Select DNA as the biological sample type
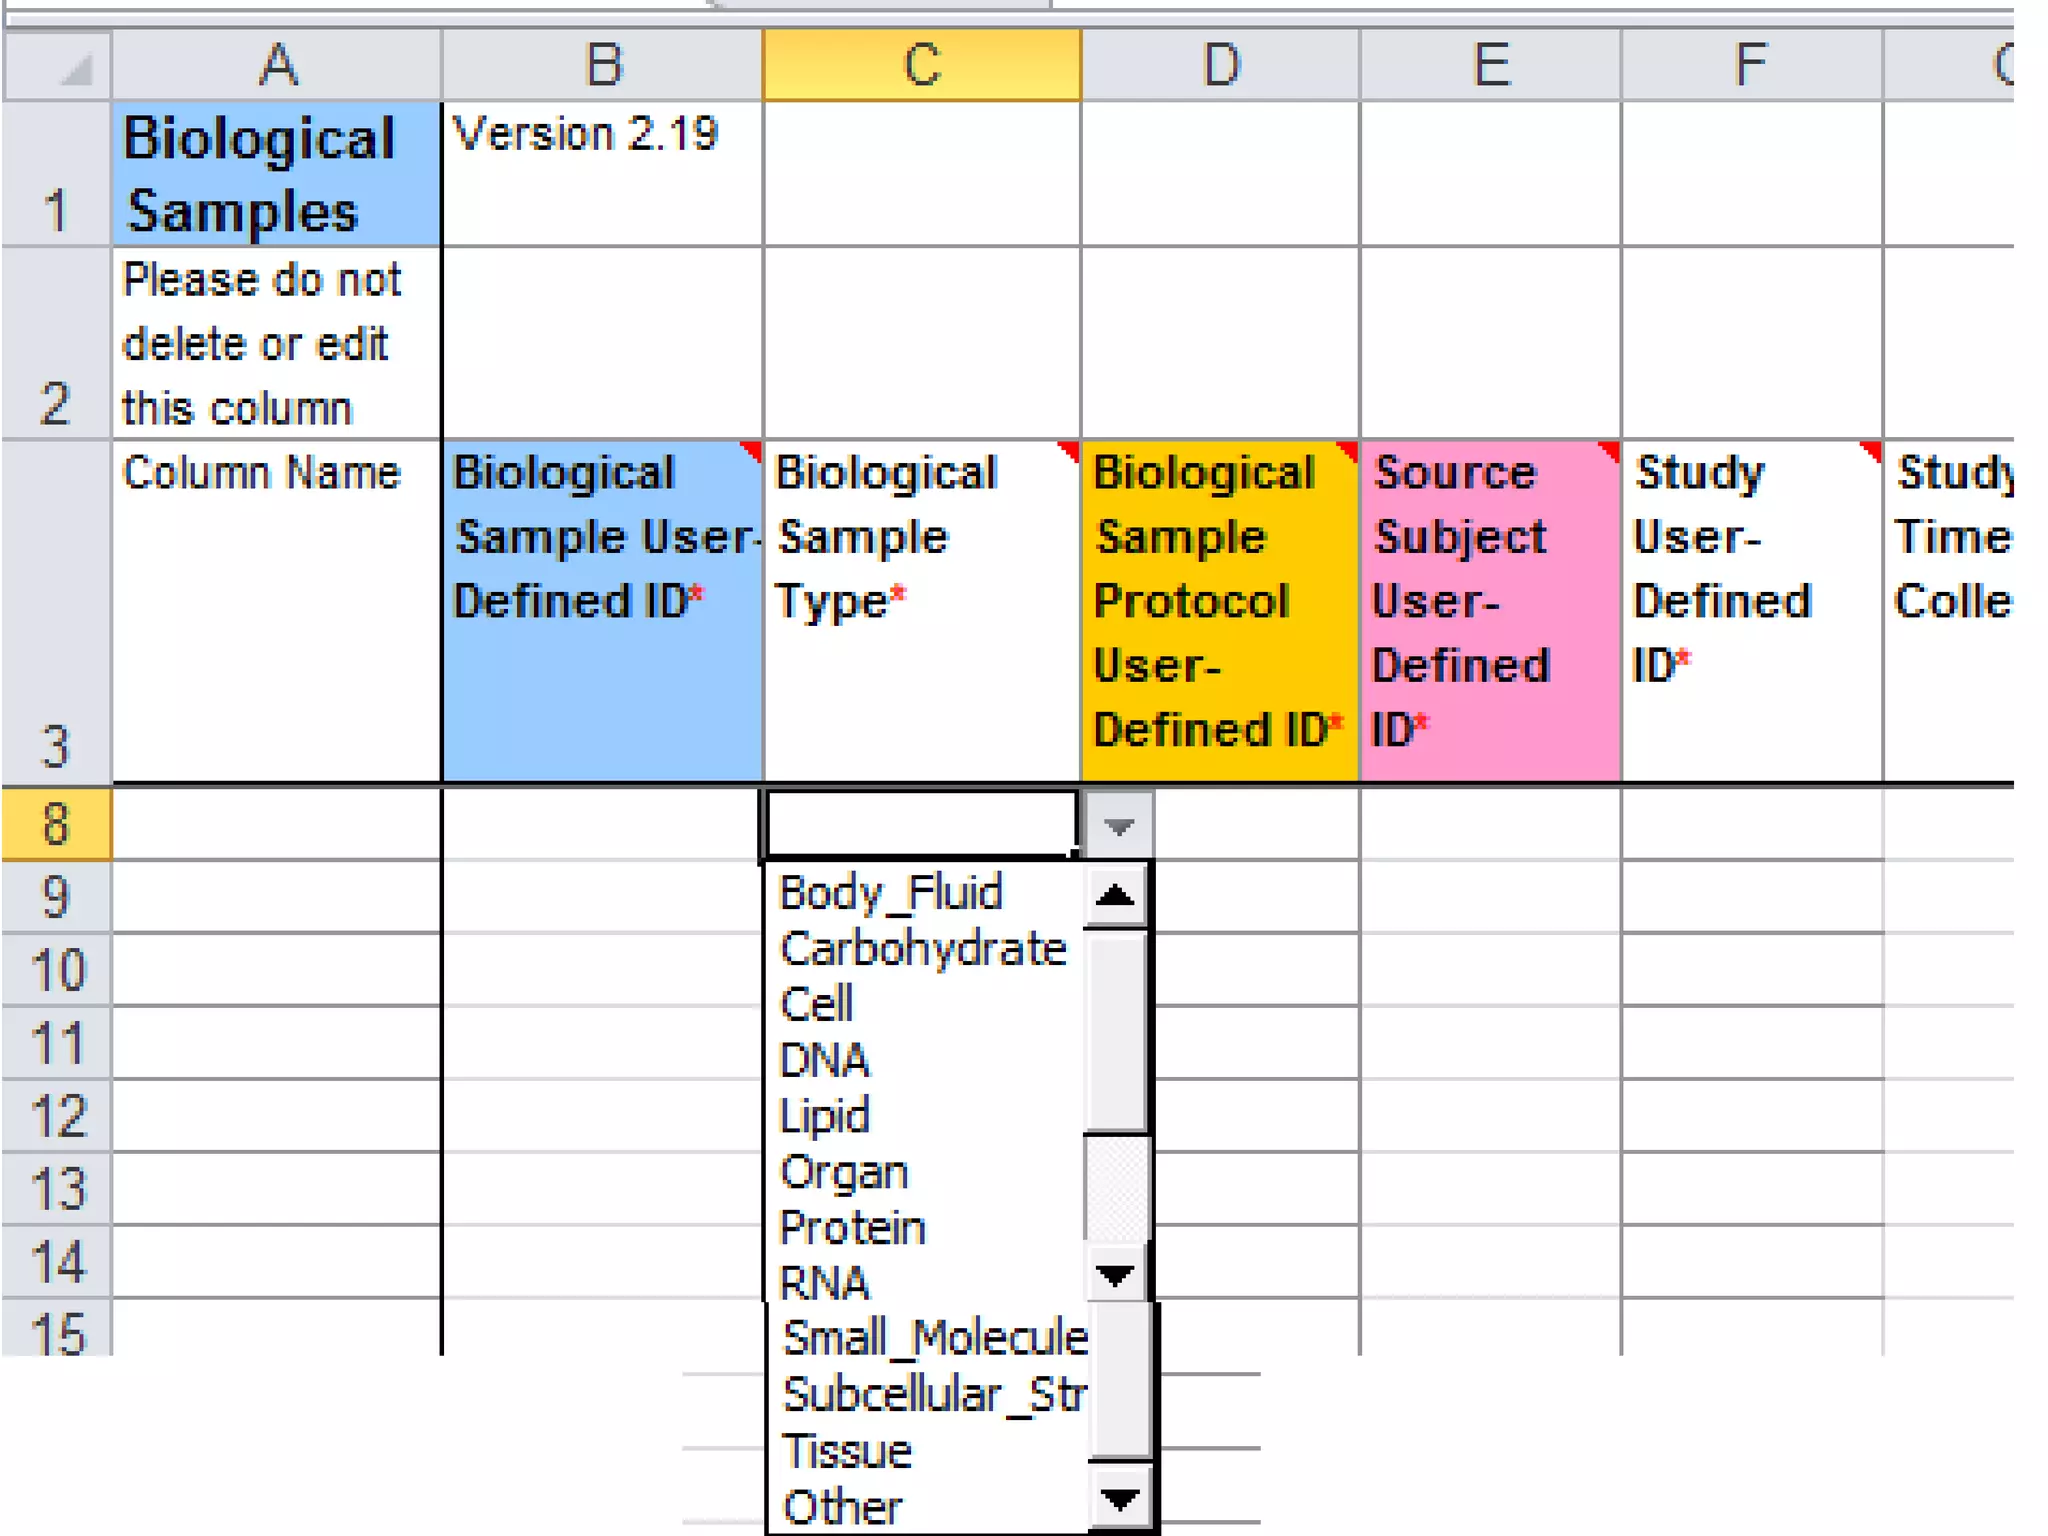2048x1536 pixels. [x=824, y=1061]
